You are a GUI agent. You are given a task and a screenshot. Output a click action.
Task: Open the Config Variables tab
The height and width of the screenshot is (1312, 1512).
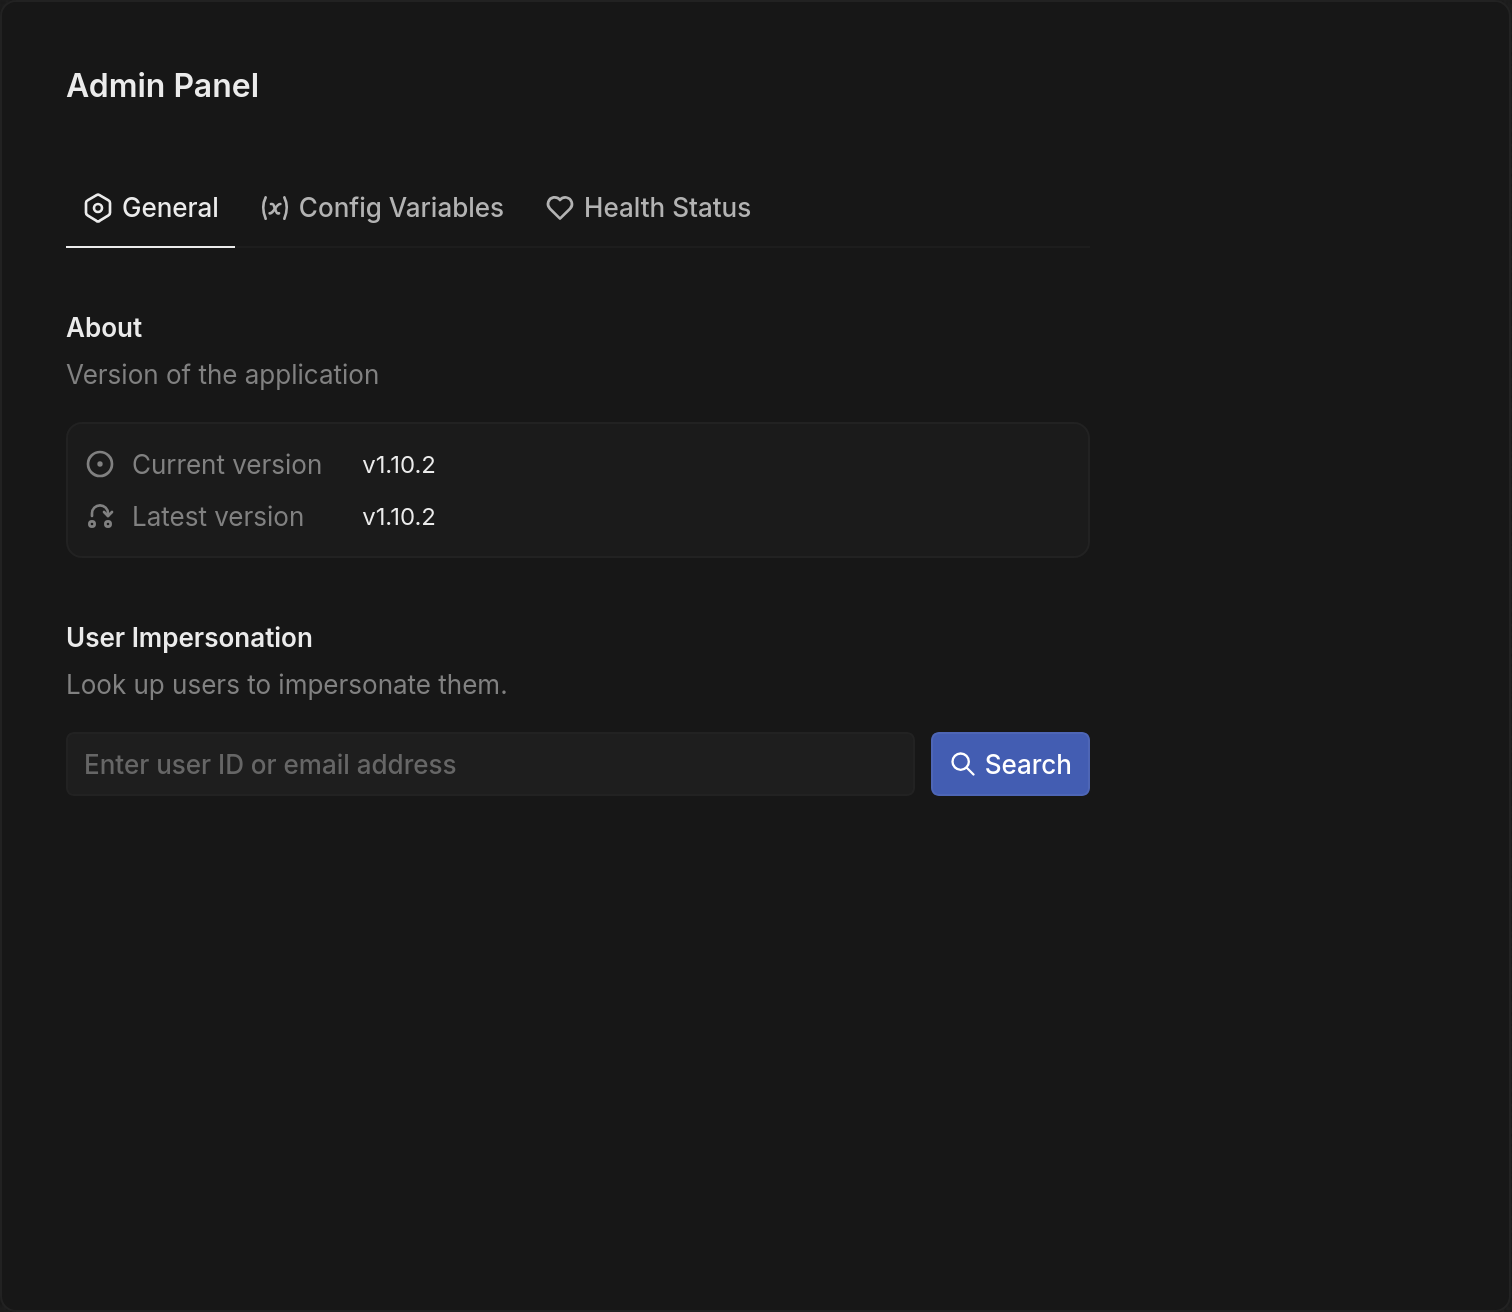pos(401,208)
